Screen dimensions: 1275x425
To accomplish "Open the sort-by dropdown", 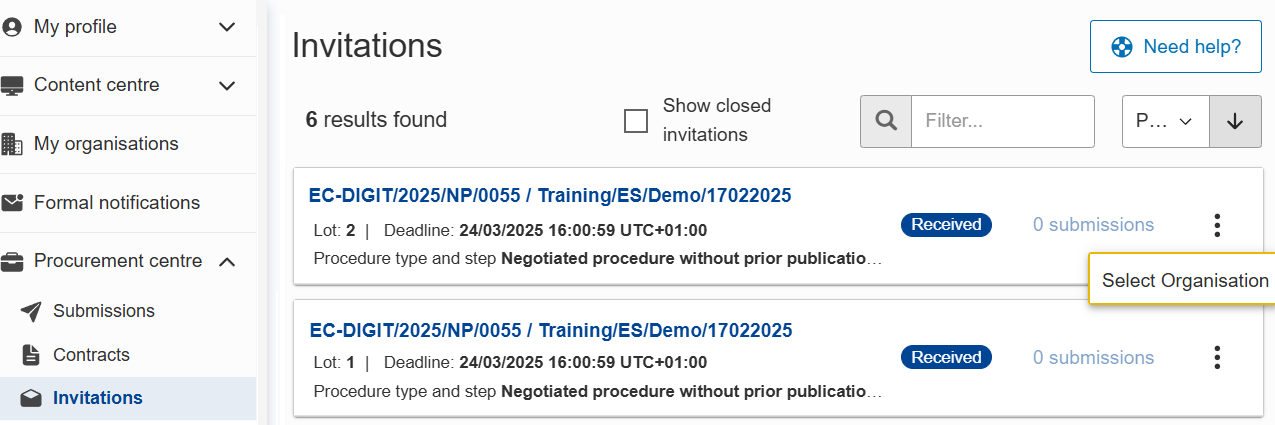I will 1165,121.
